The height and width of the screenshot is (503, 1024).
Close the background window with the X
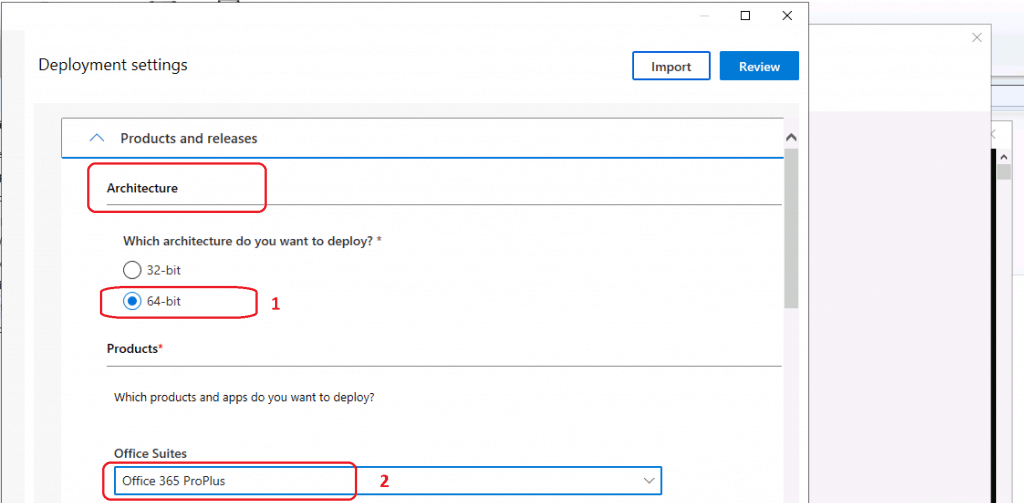pos(977,38)
